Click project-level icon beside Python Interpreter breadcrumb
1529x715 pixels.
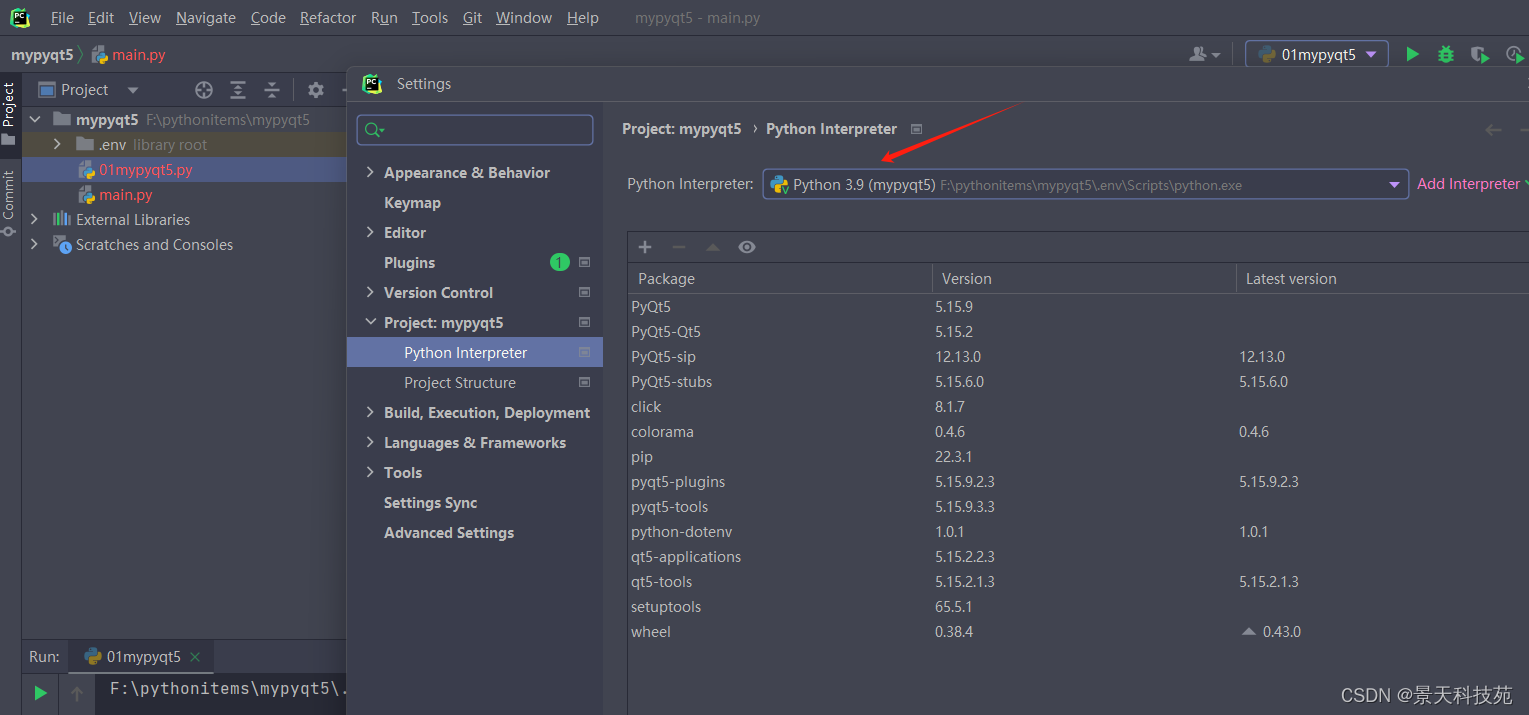point(916,129)
